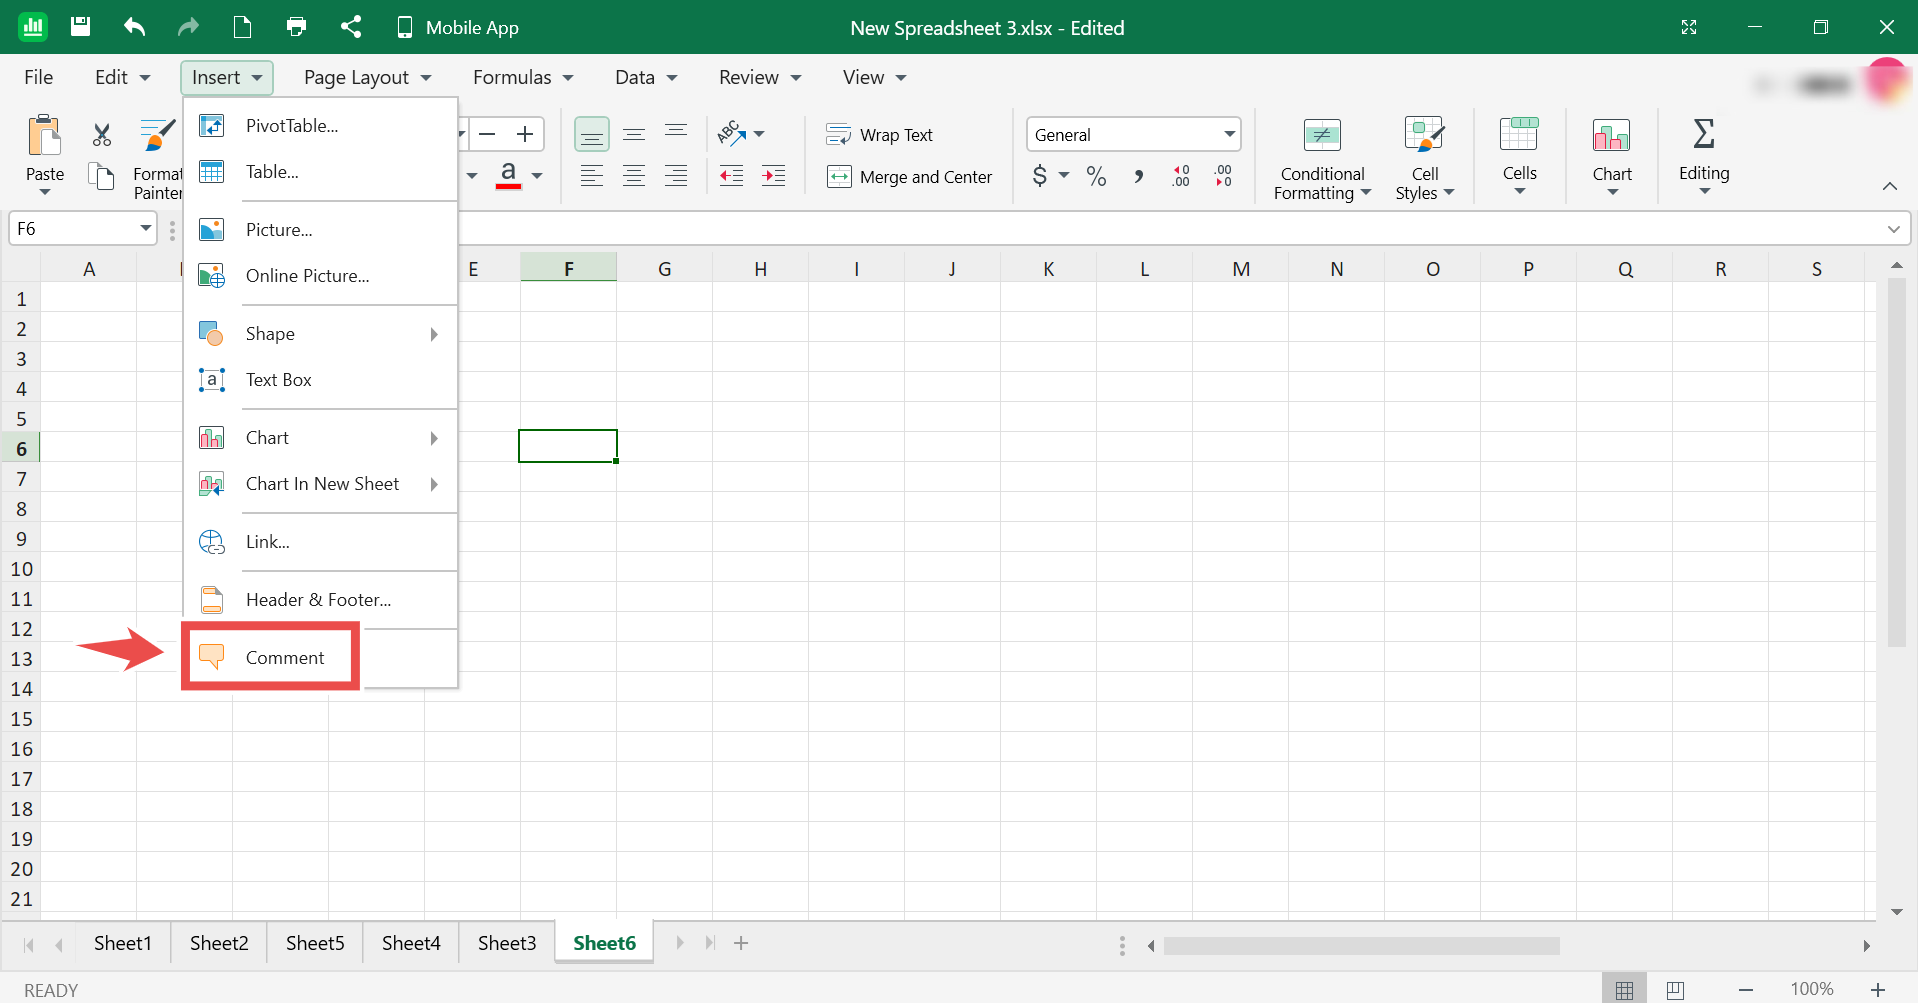
Task: Zoom out with minus in status bar
Action: (x=1746, y=989)
